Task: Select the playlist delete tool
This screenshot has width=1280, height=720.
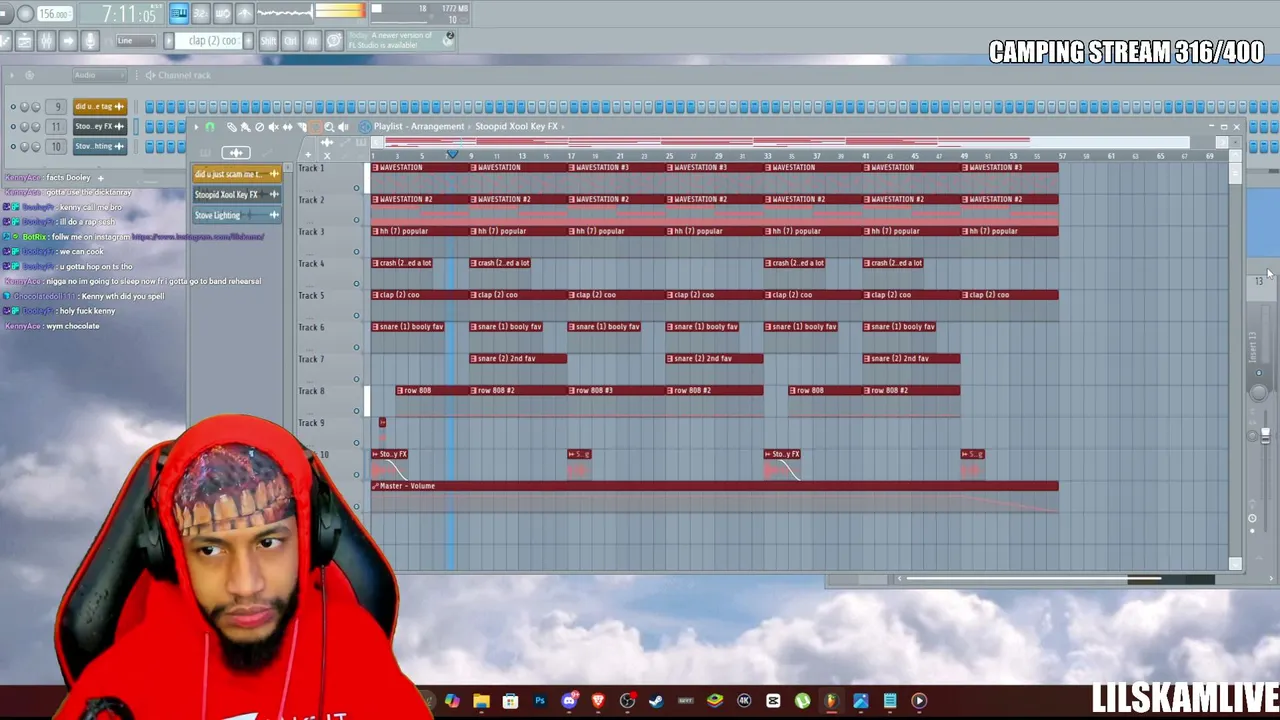Action: coord(260,127)
